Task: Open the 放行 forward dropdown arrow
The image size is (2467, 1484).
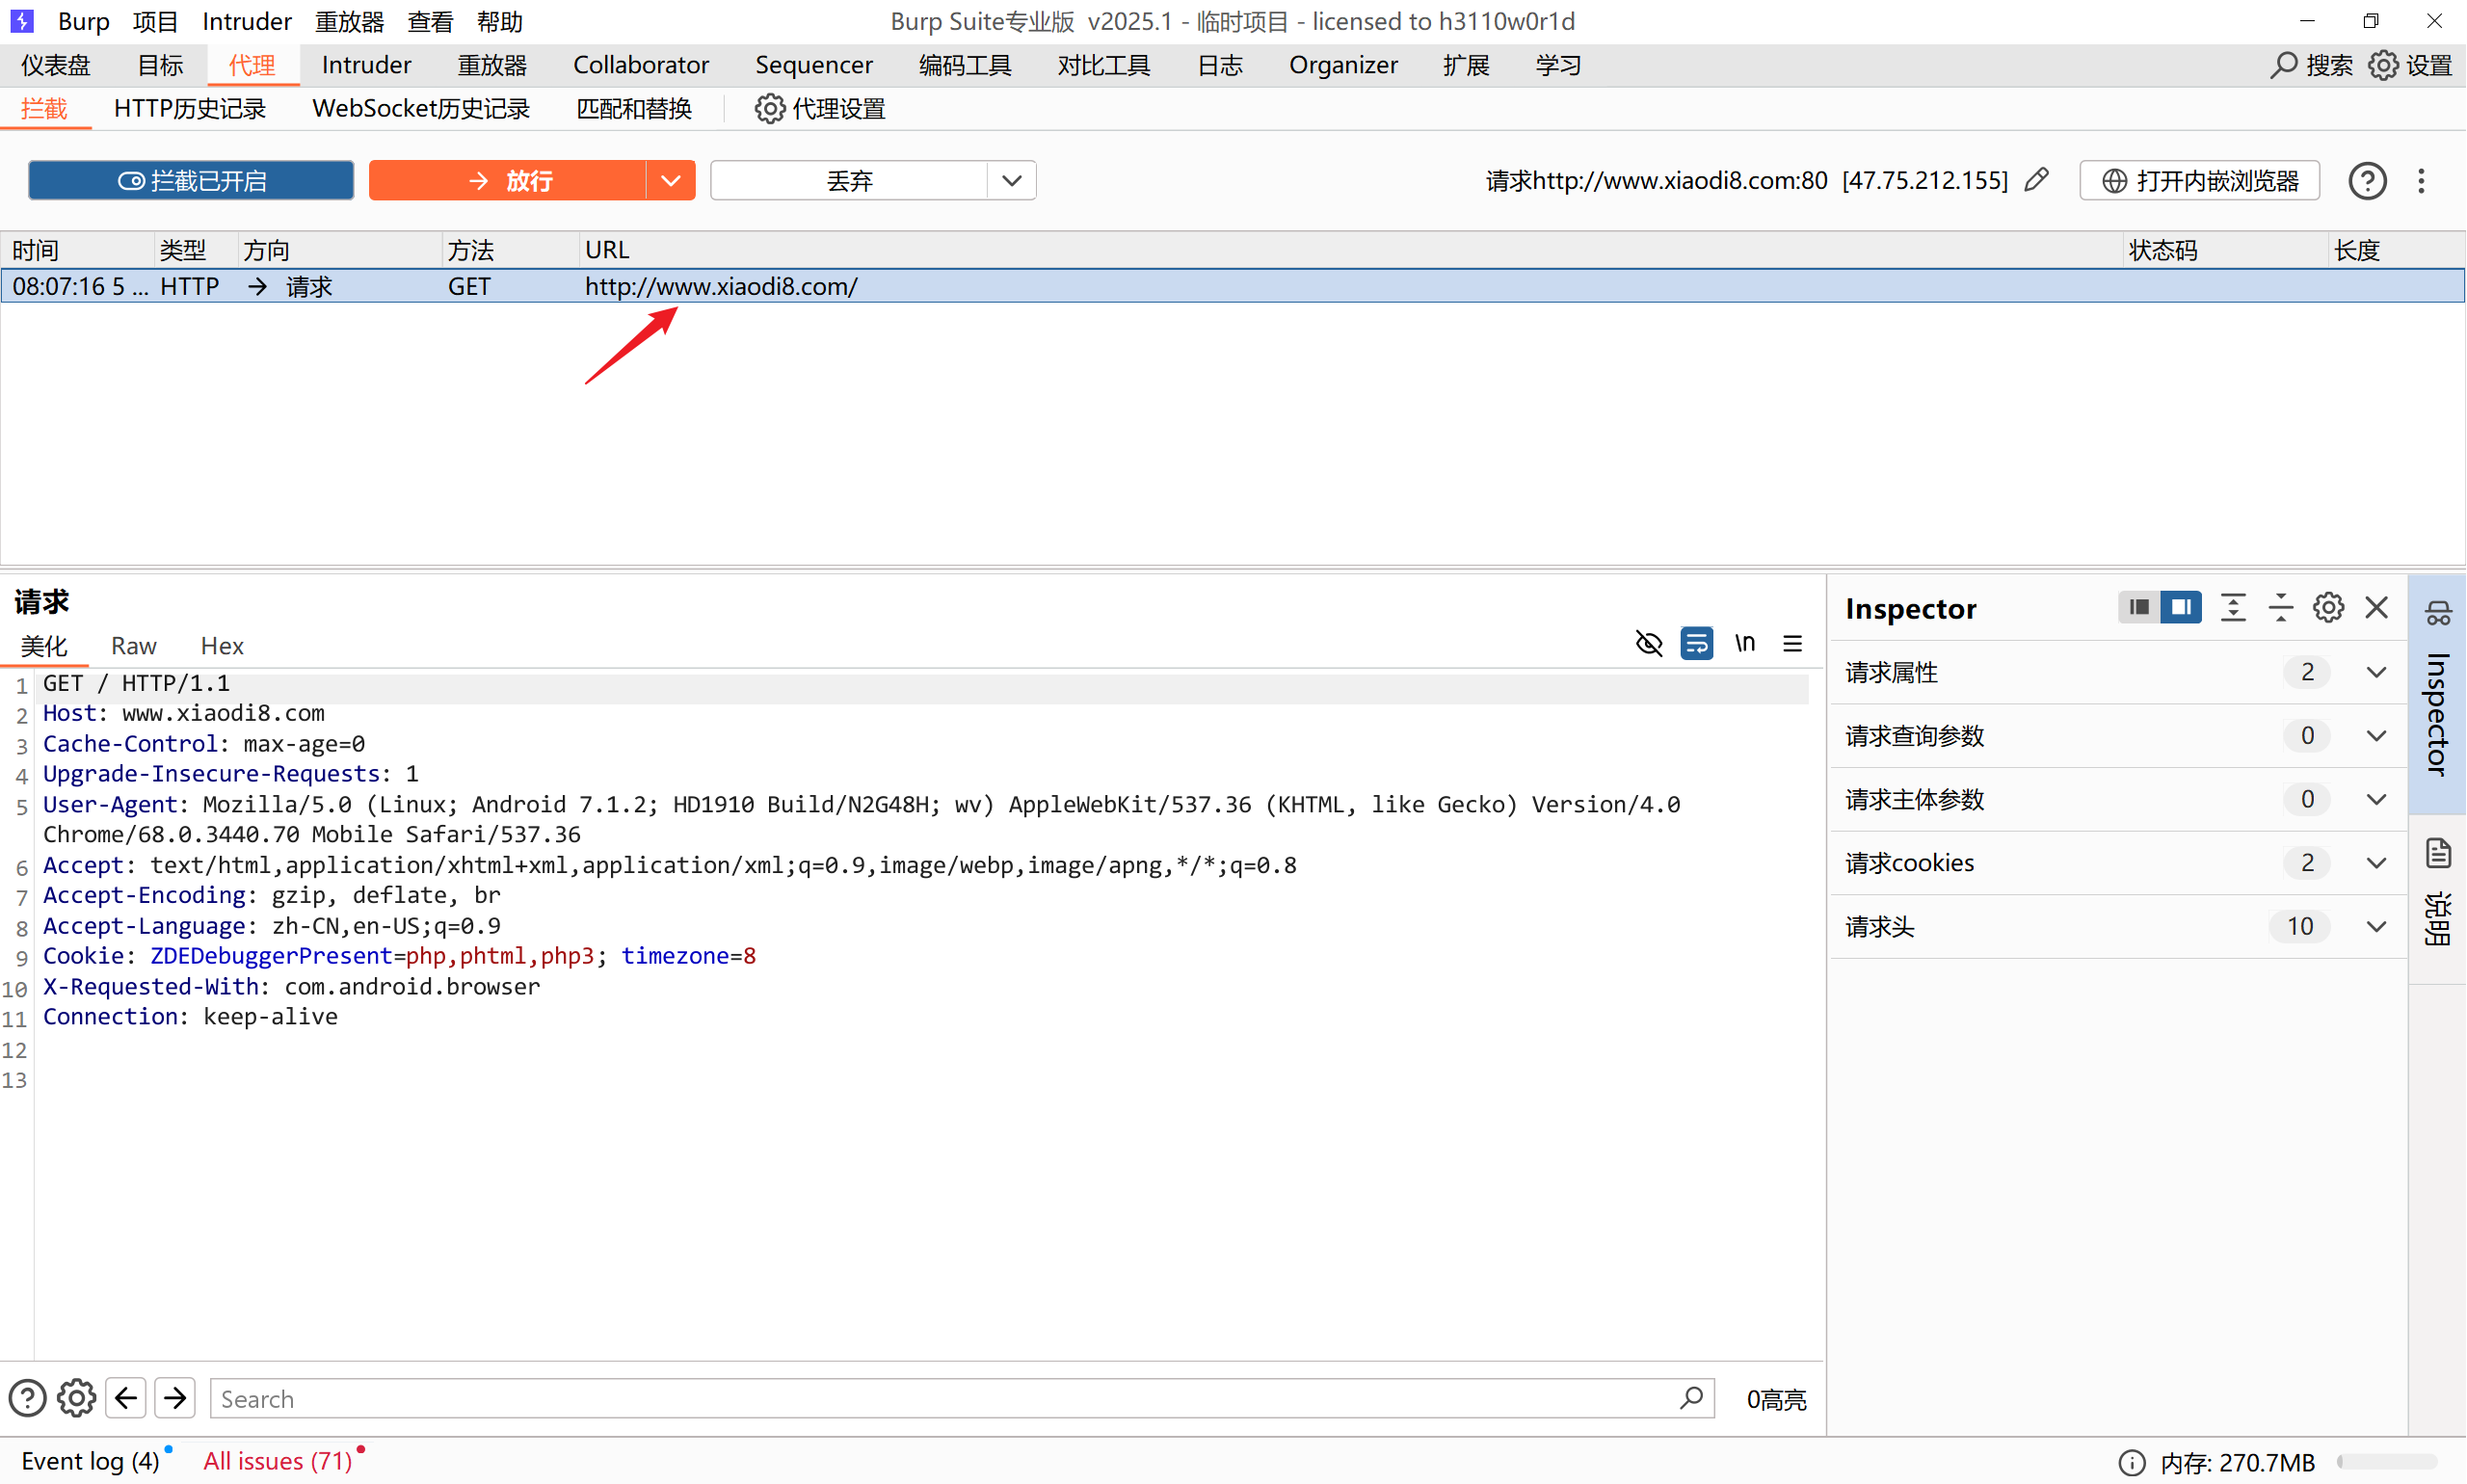Action: [x=670, y=181]
